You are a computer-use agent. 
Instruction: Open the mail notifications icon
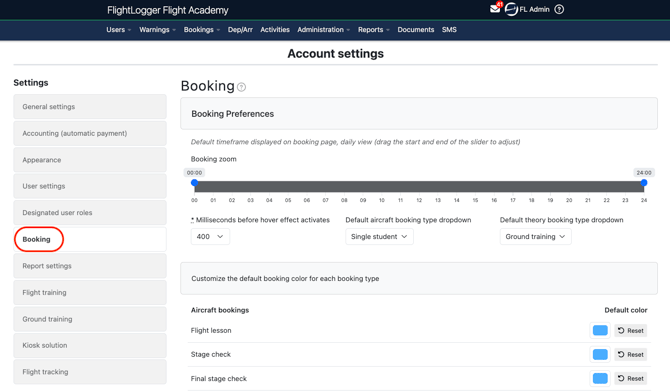click(x=495, y=9)
